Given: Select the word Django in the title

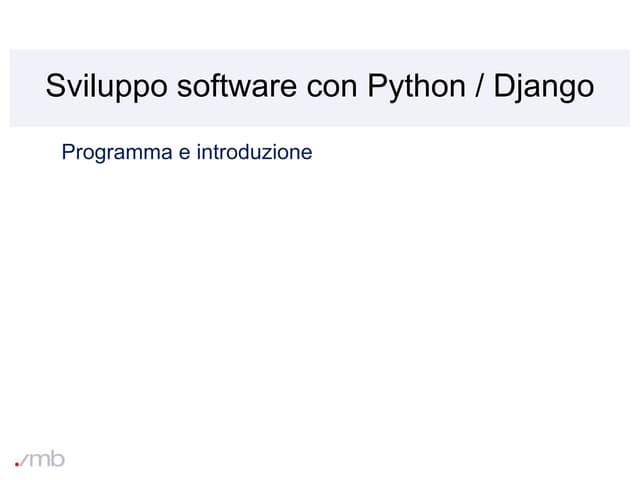Looking at the screenshot, I should pyautogui.click(x=544, y=87).
